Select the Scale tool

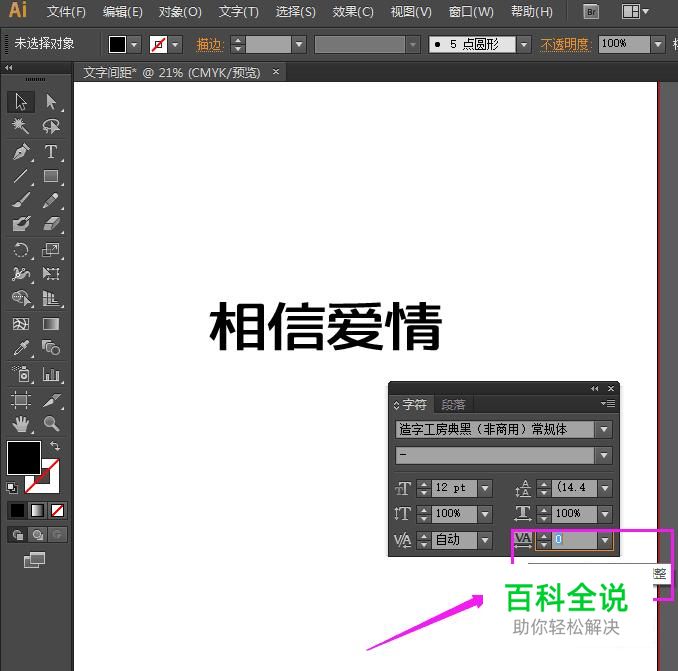click(51, 250)
